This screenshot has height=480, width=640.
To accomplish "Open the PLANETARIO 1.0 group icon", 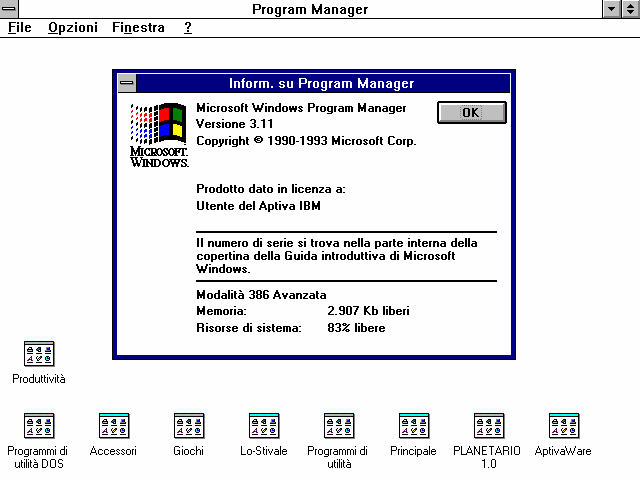I will pos(489,425).
